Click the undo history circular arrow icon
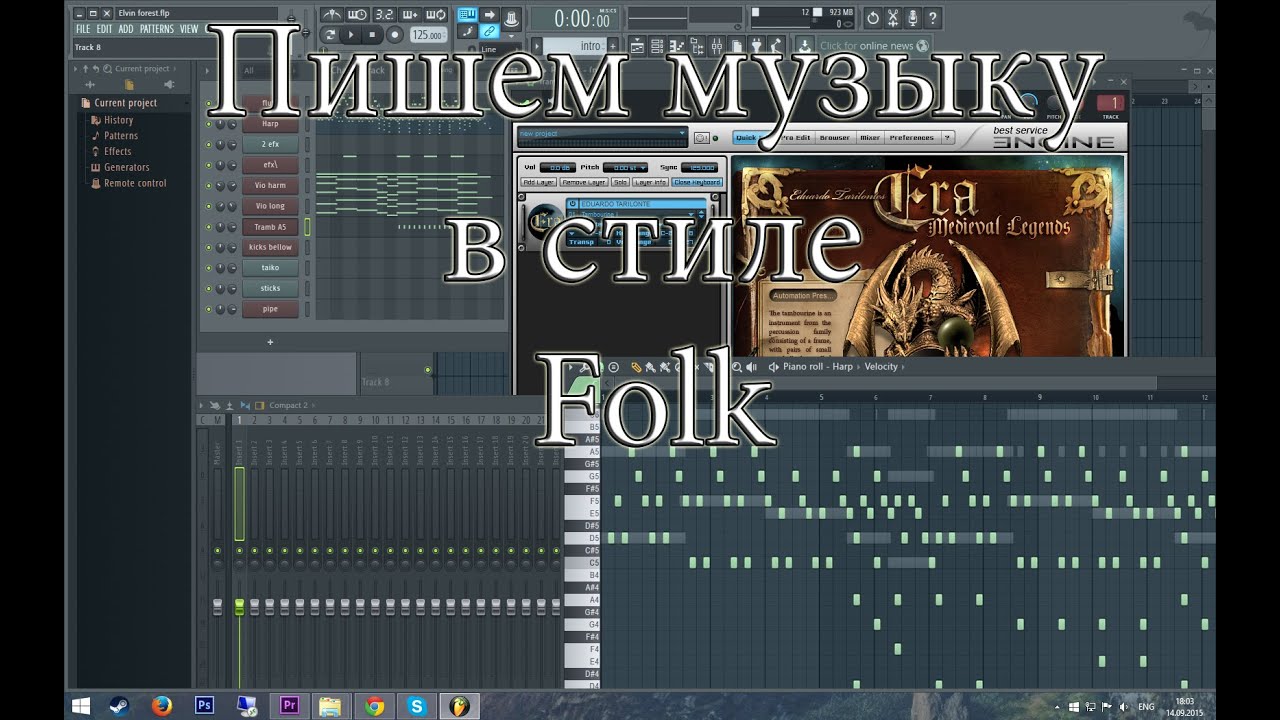 point(872,18)
